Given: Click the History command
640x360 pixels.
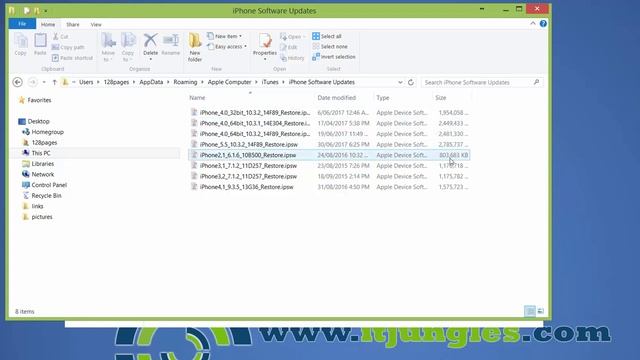Looking at the screenshot, I should point(292,58).
